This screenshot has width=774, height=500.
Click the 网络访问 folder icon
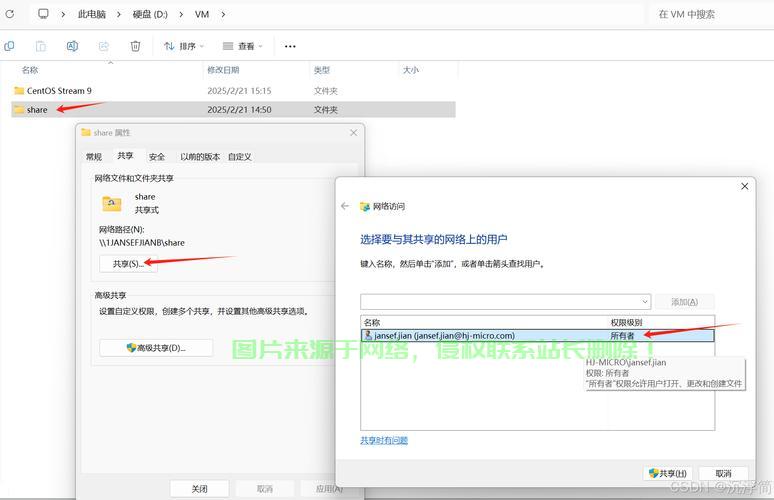(365, 206)
